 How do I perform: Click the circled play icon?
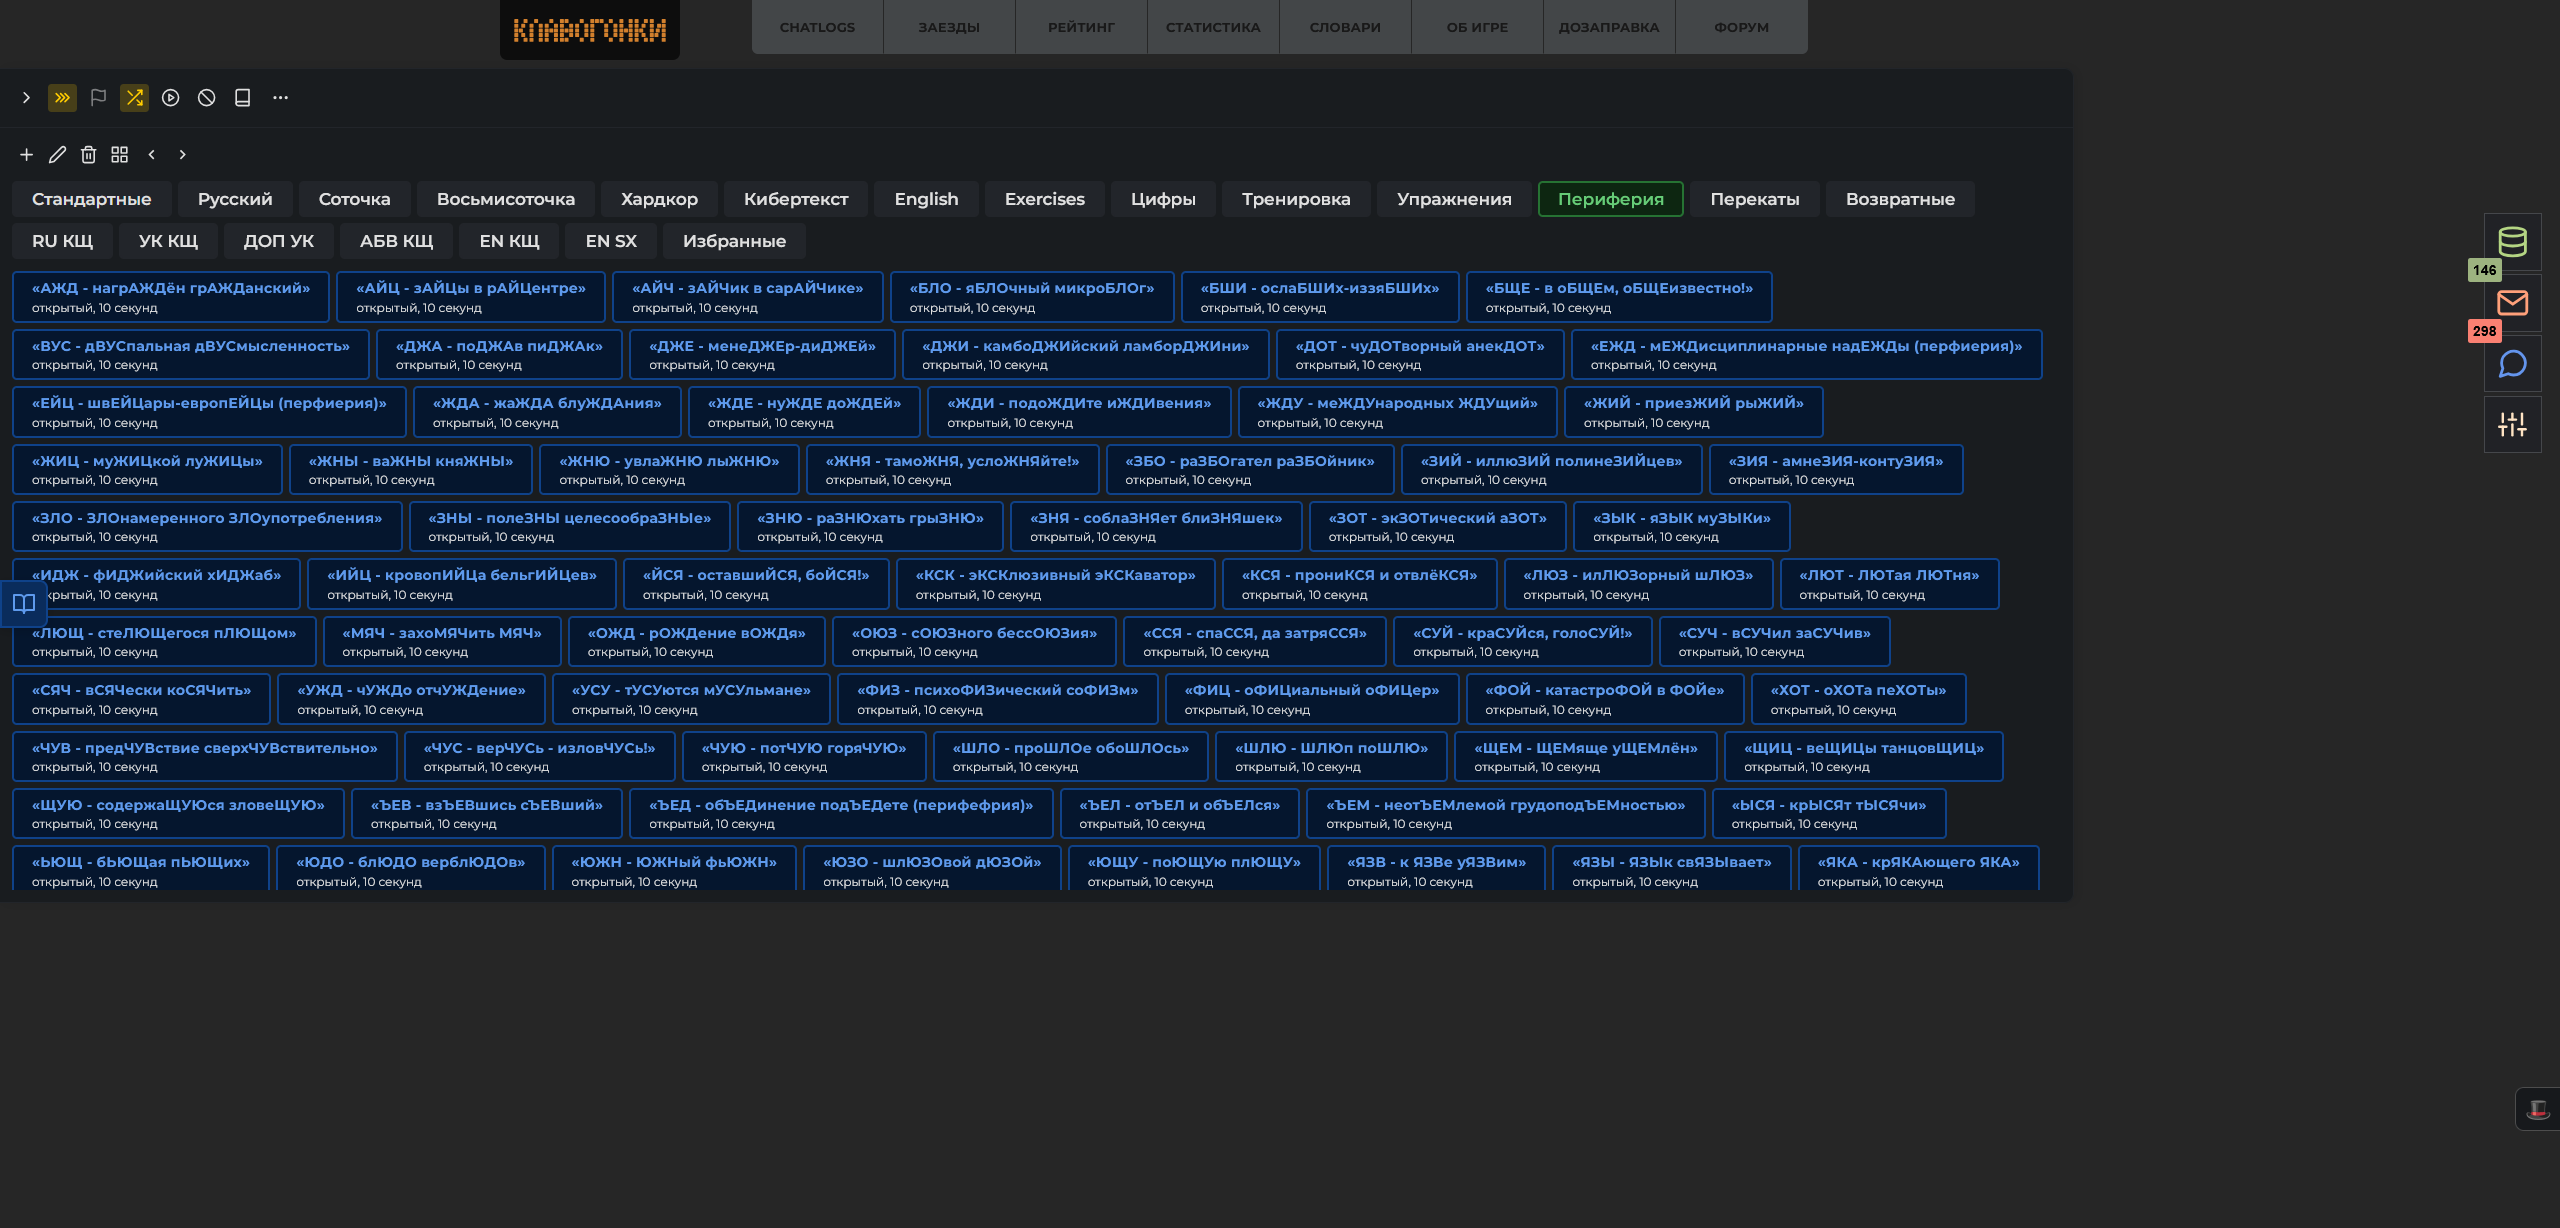point(170,98)
